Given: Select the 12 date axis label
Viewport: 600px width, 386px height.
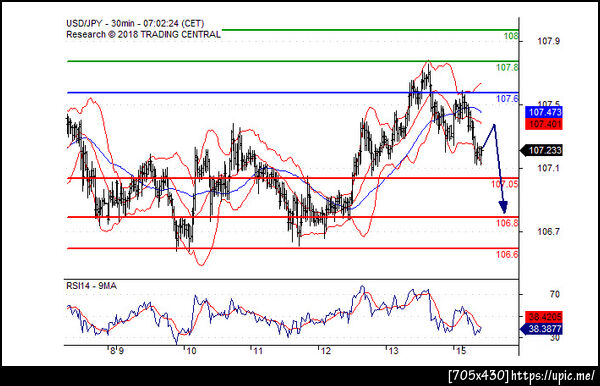Looking at the screenshot, I should coord(325,351).
